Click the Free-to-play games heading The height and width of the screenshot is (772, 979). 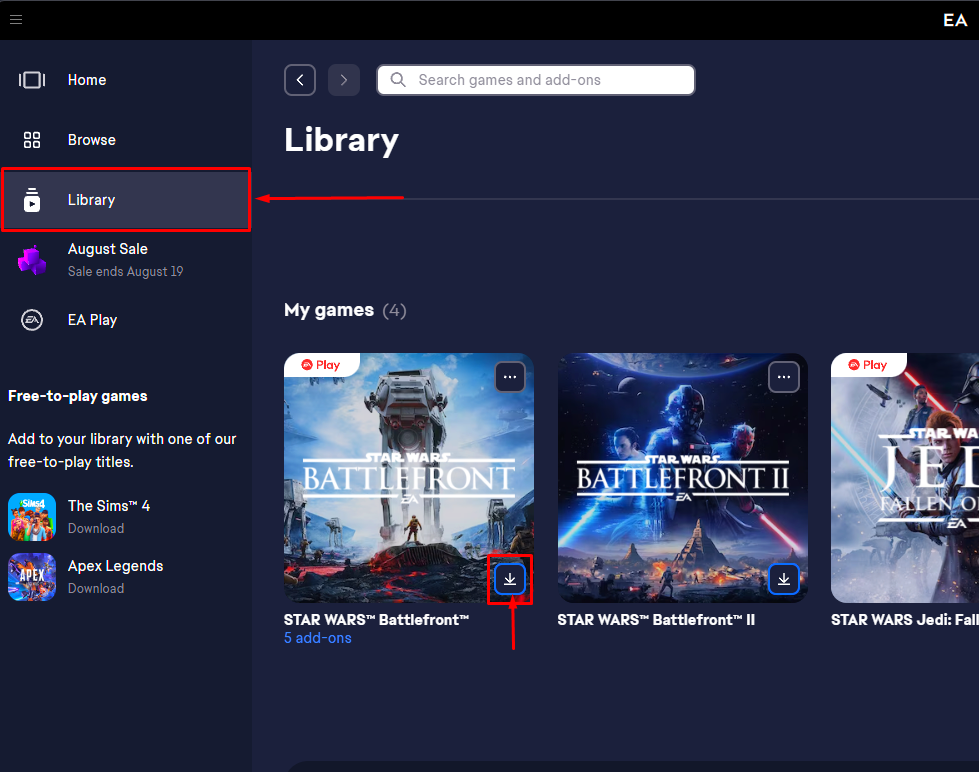(x=78, y=396)
